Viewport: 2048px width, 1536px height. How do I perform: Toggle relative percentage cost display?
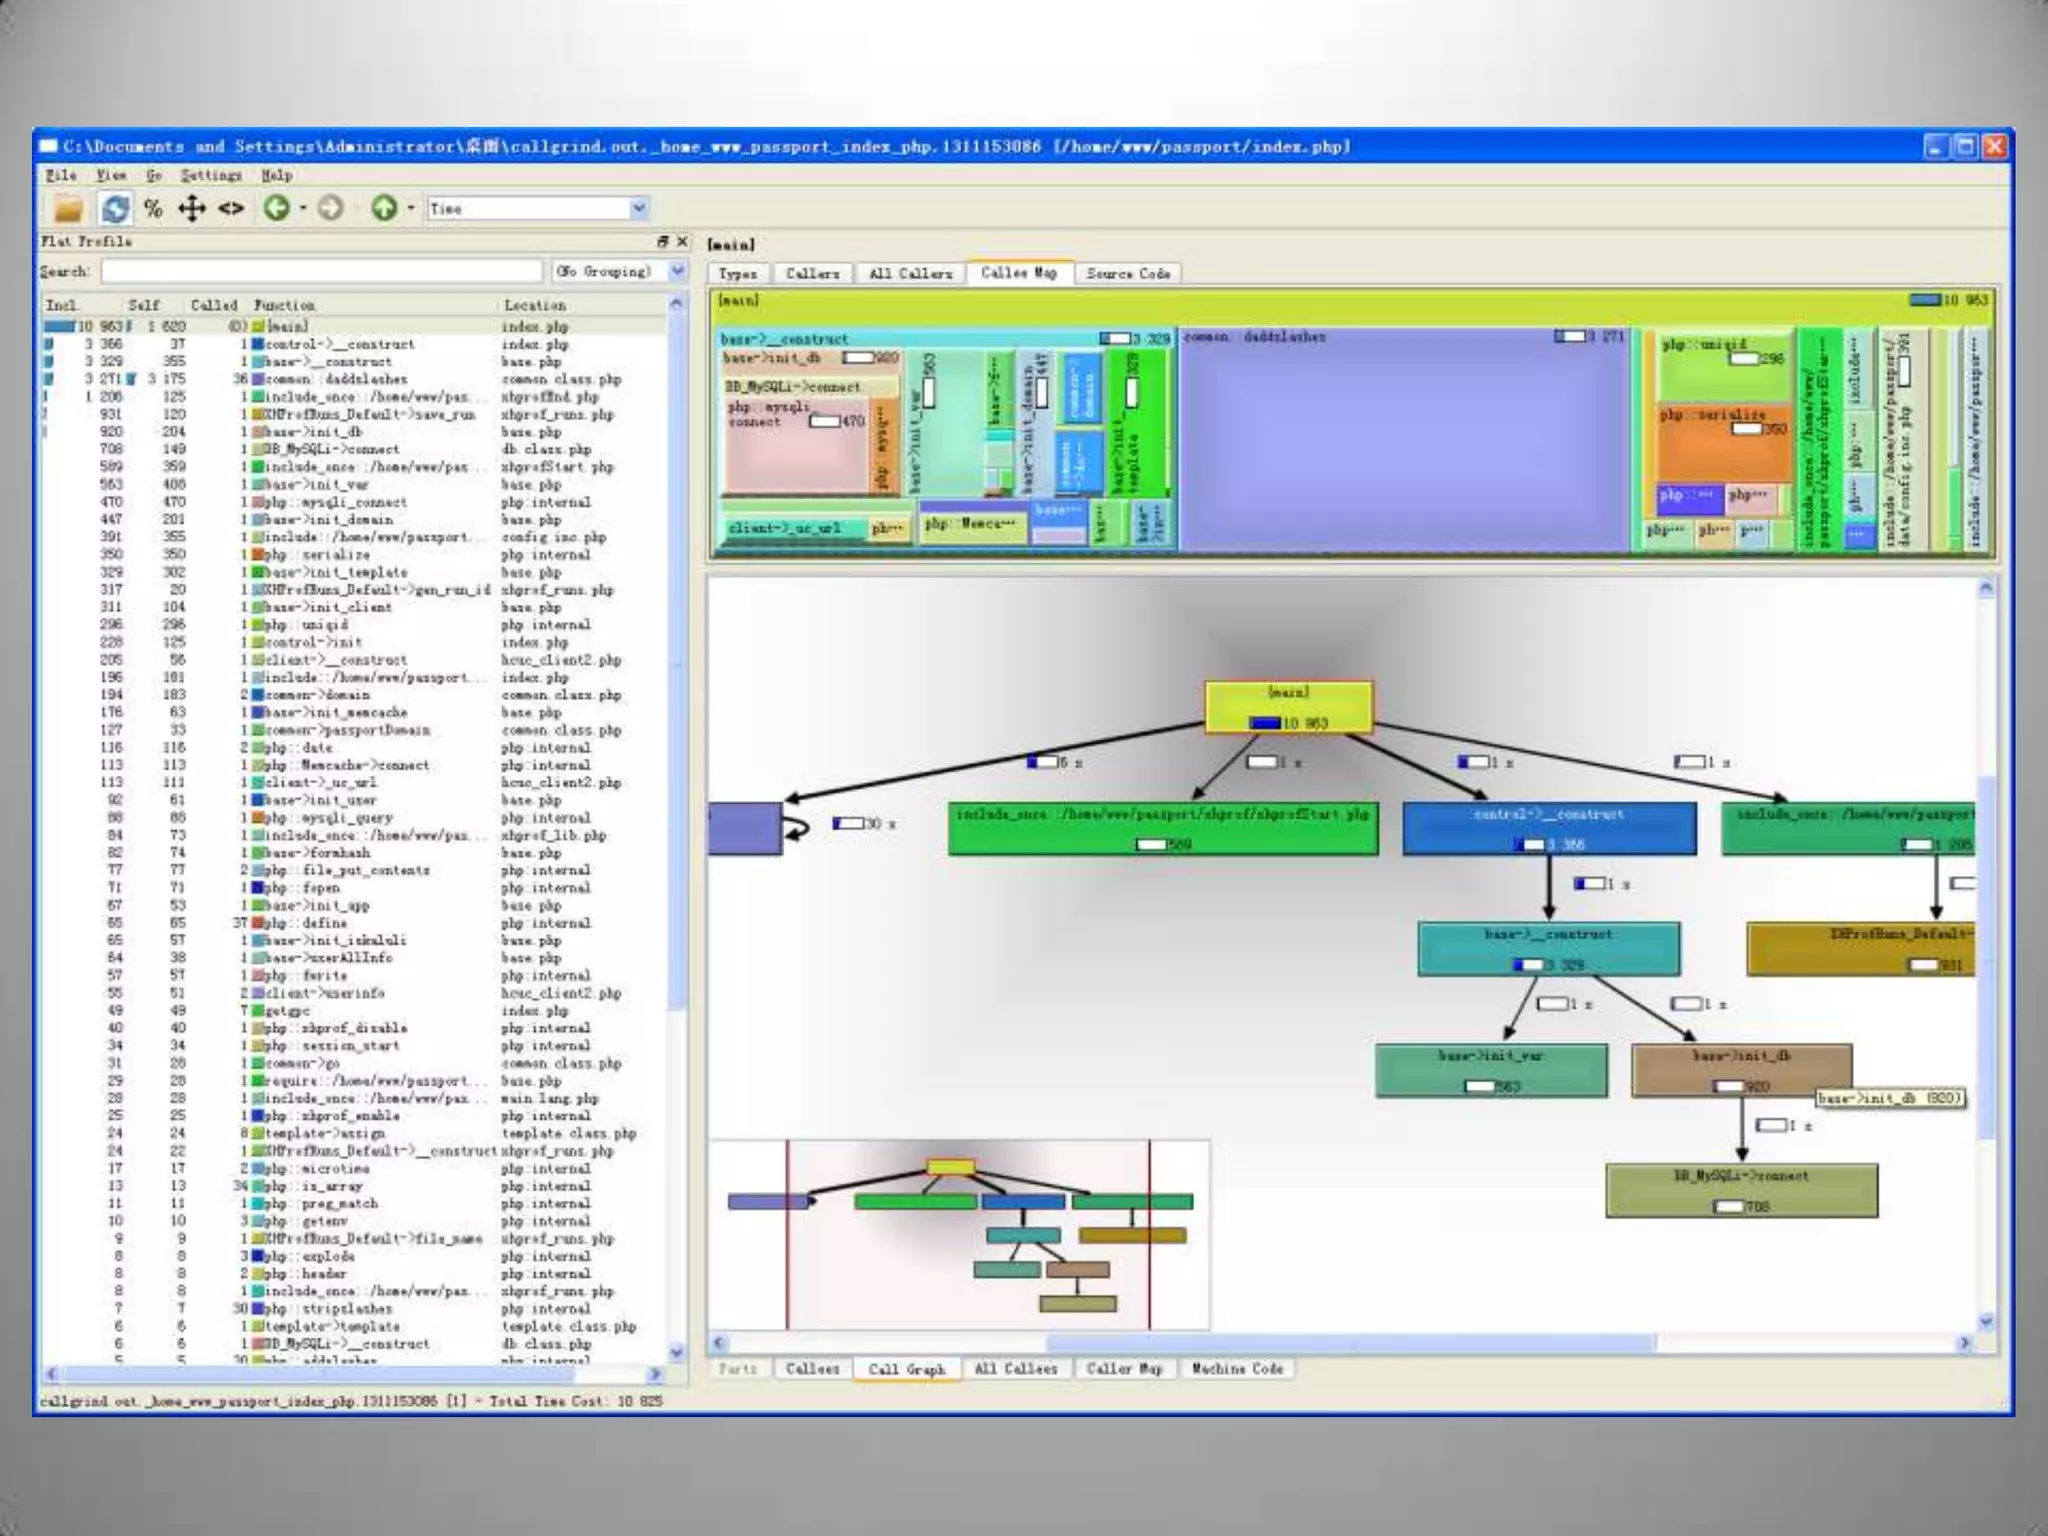[x=153, y=208]
